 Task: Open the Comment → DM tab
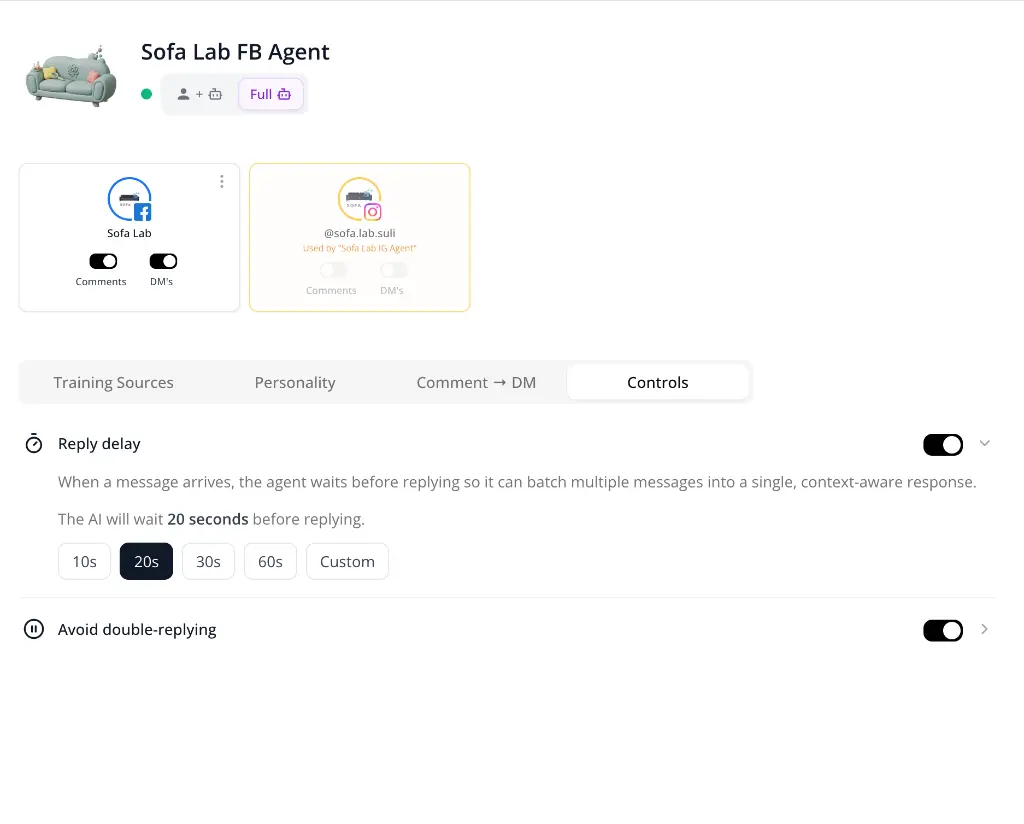point(476,382)
